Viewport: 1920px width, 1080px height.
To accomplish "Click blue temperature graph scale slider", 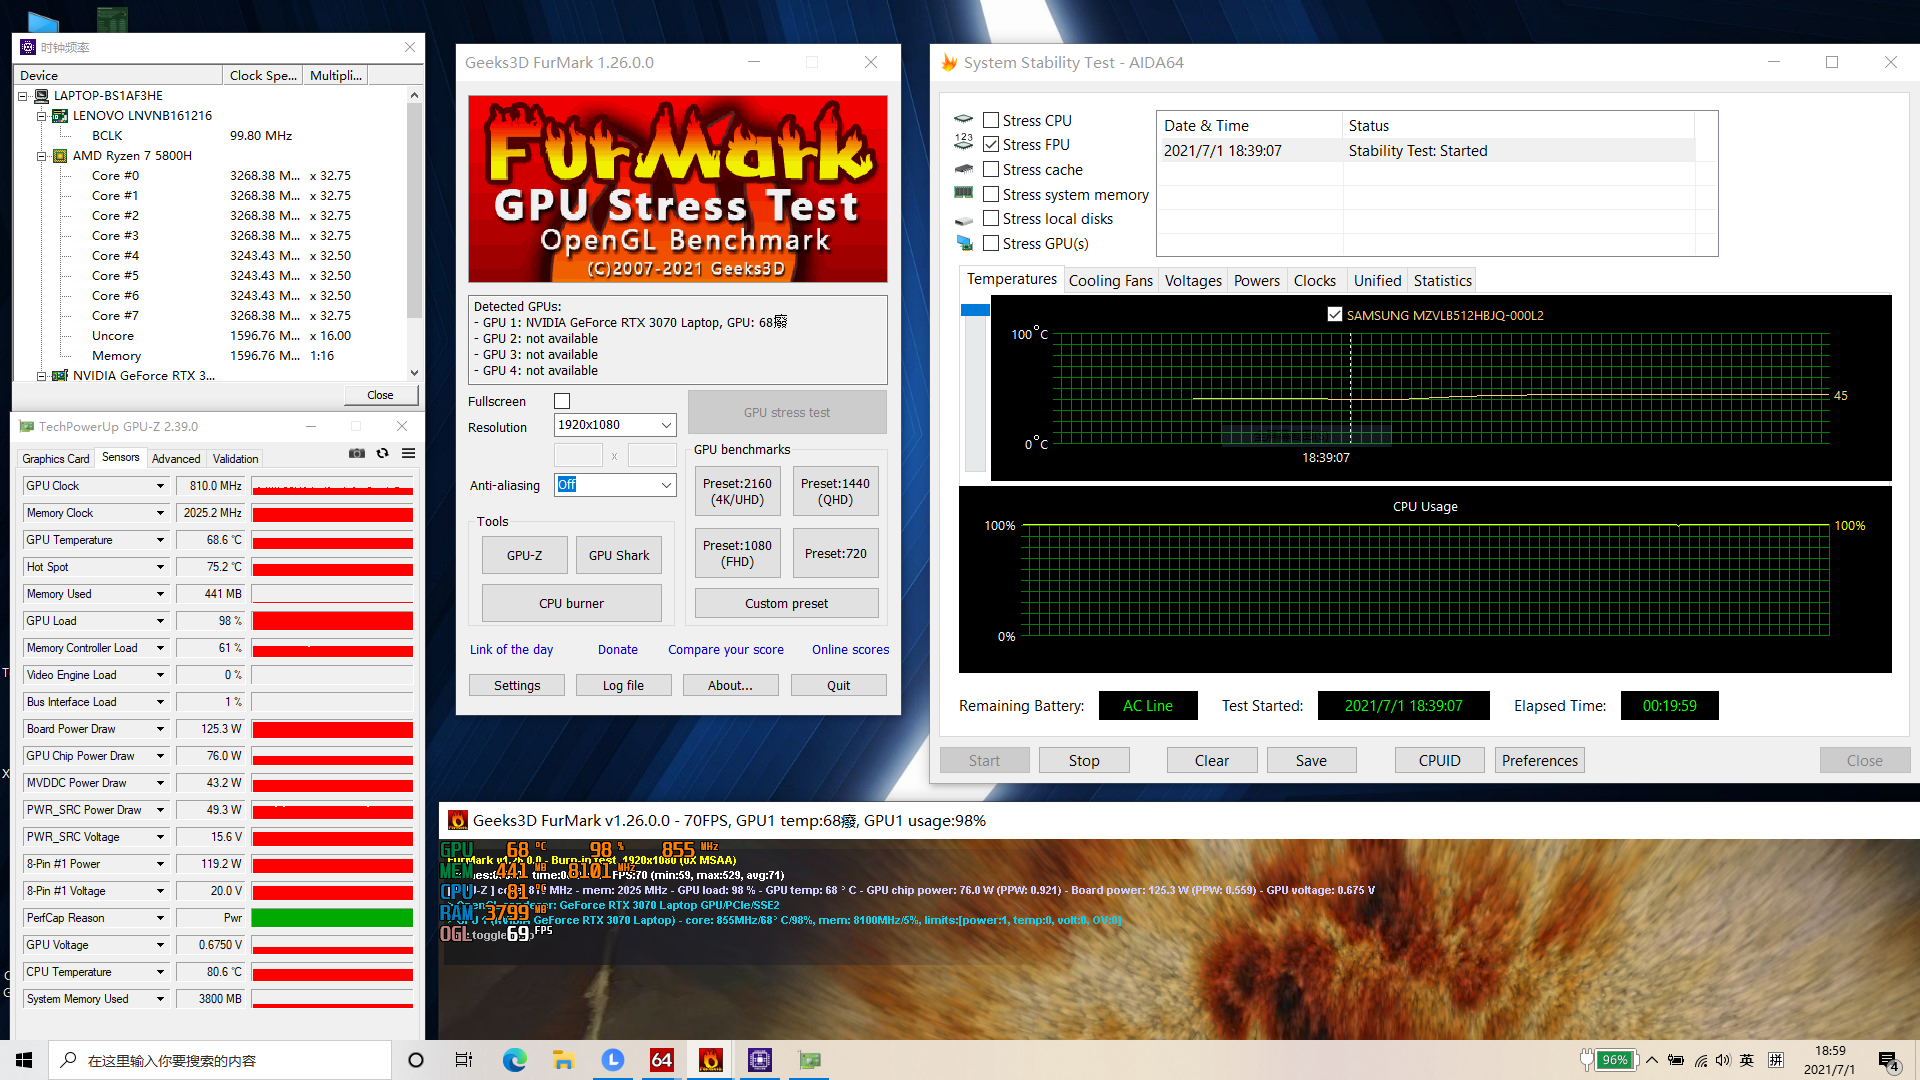I will (x=975, y=310).
